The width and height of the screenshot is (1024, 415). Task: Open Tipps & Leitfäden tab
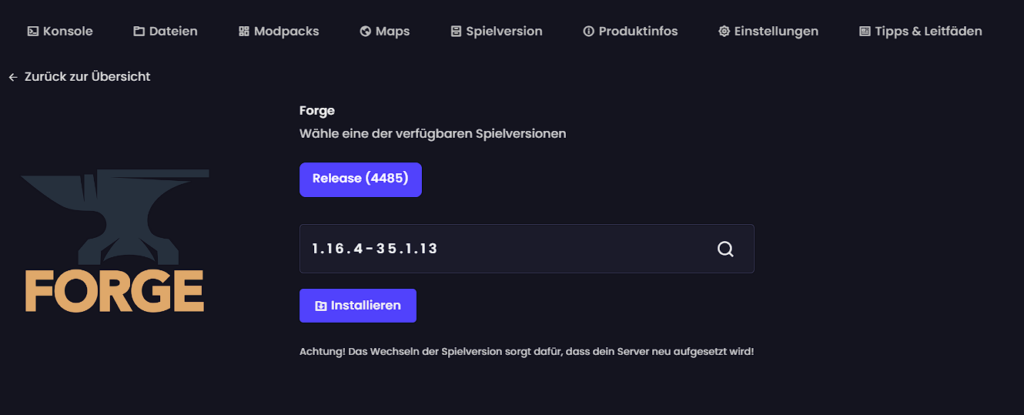click(x=920, y=31)
